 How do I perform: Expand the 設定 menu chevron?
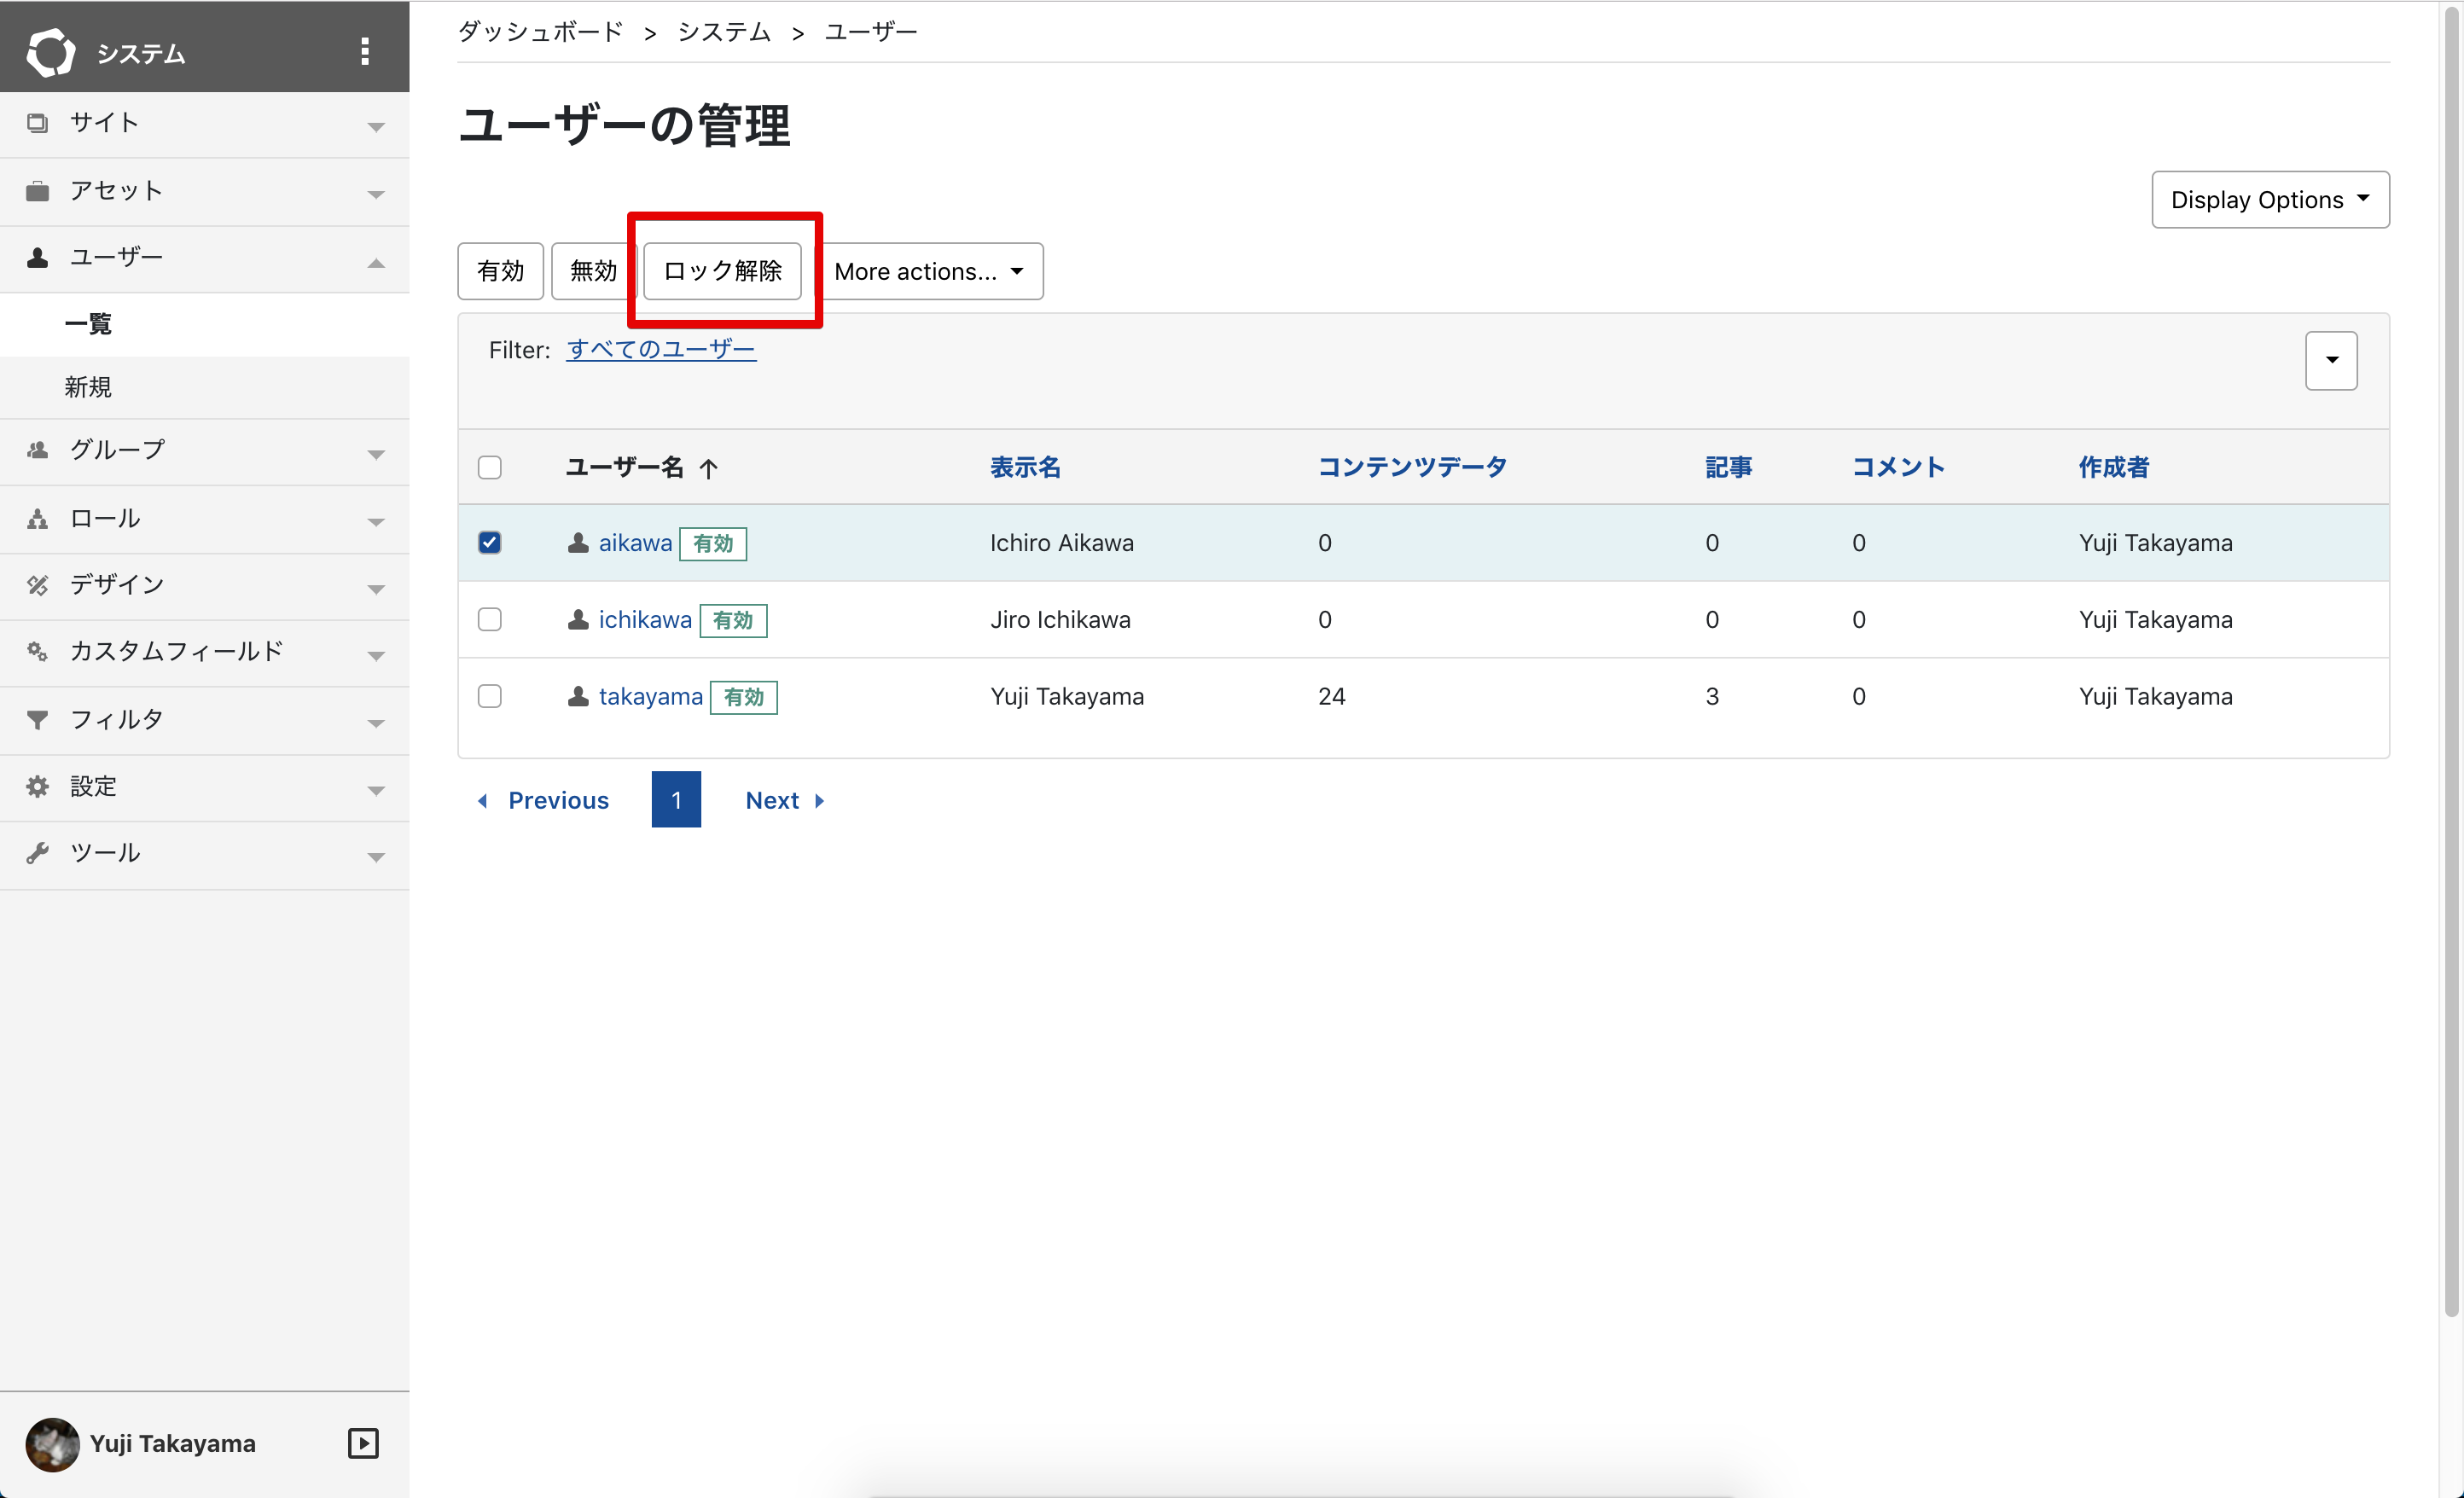[376, 791]
